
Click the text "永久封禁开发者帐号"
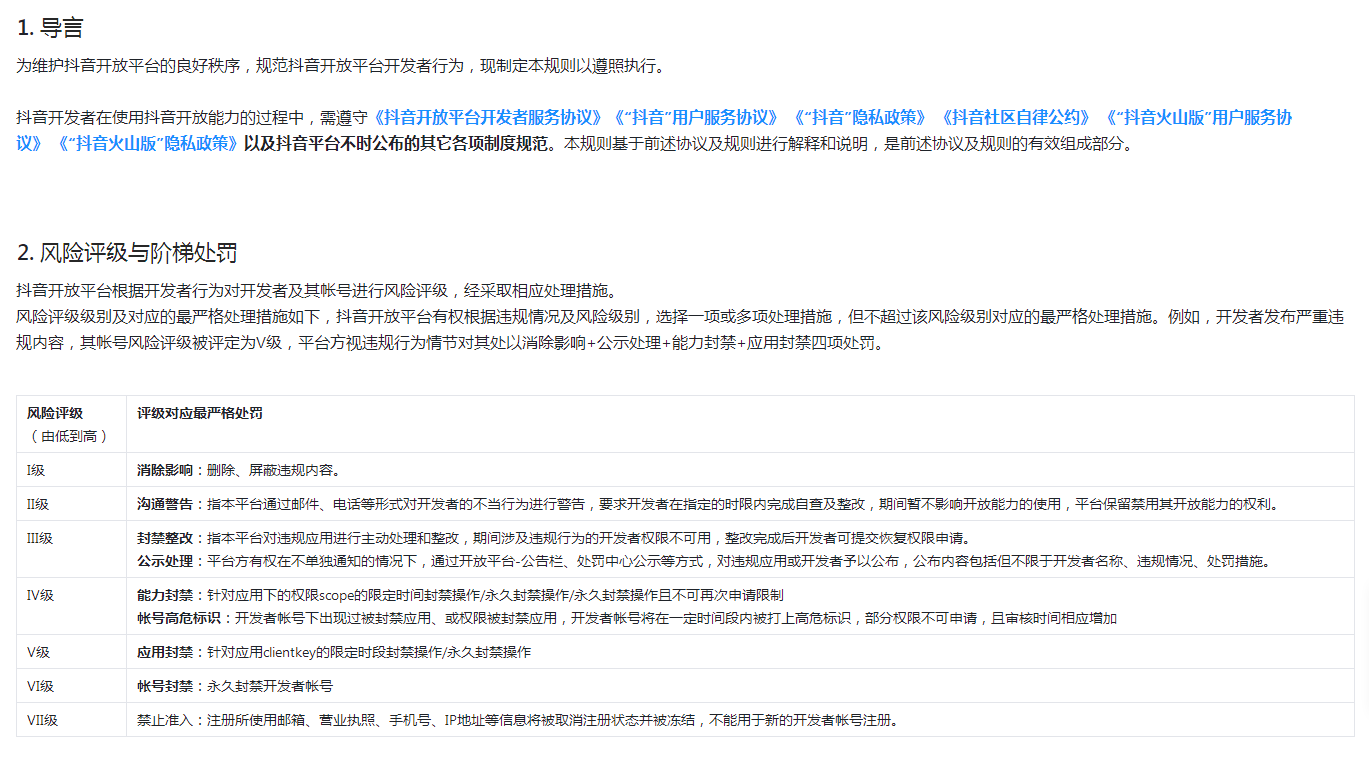[270, 686]
